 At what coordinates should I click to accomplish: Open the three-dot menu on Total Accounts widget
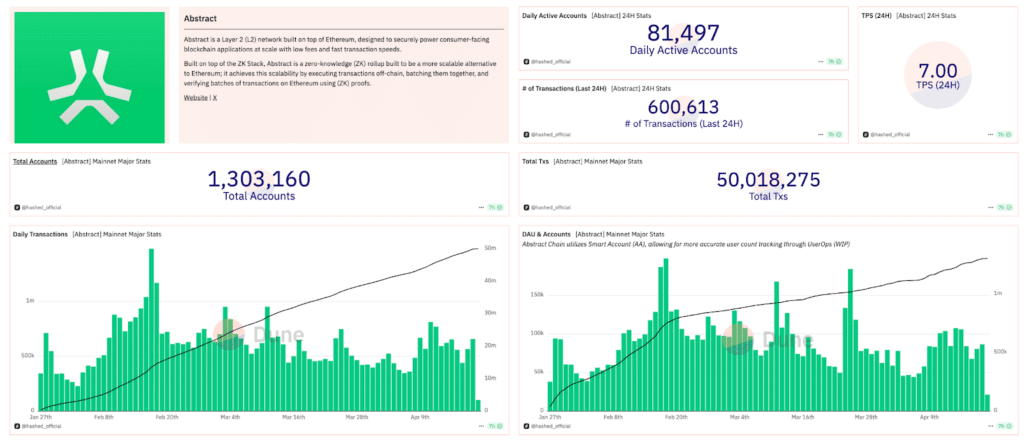pos(482,207)
